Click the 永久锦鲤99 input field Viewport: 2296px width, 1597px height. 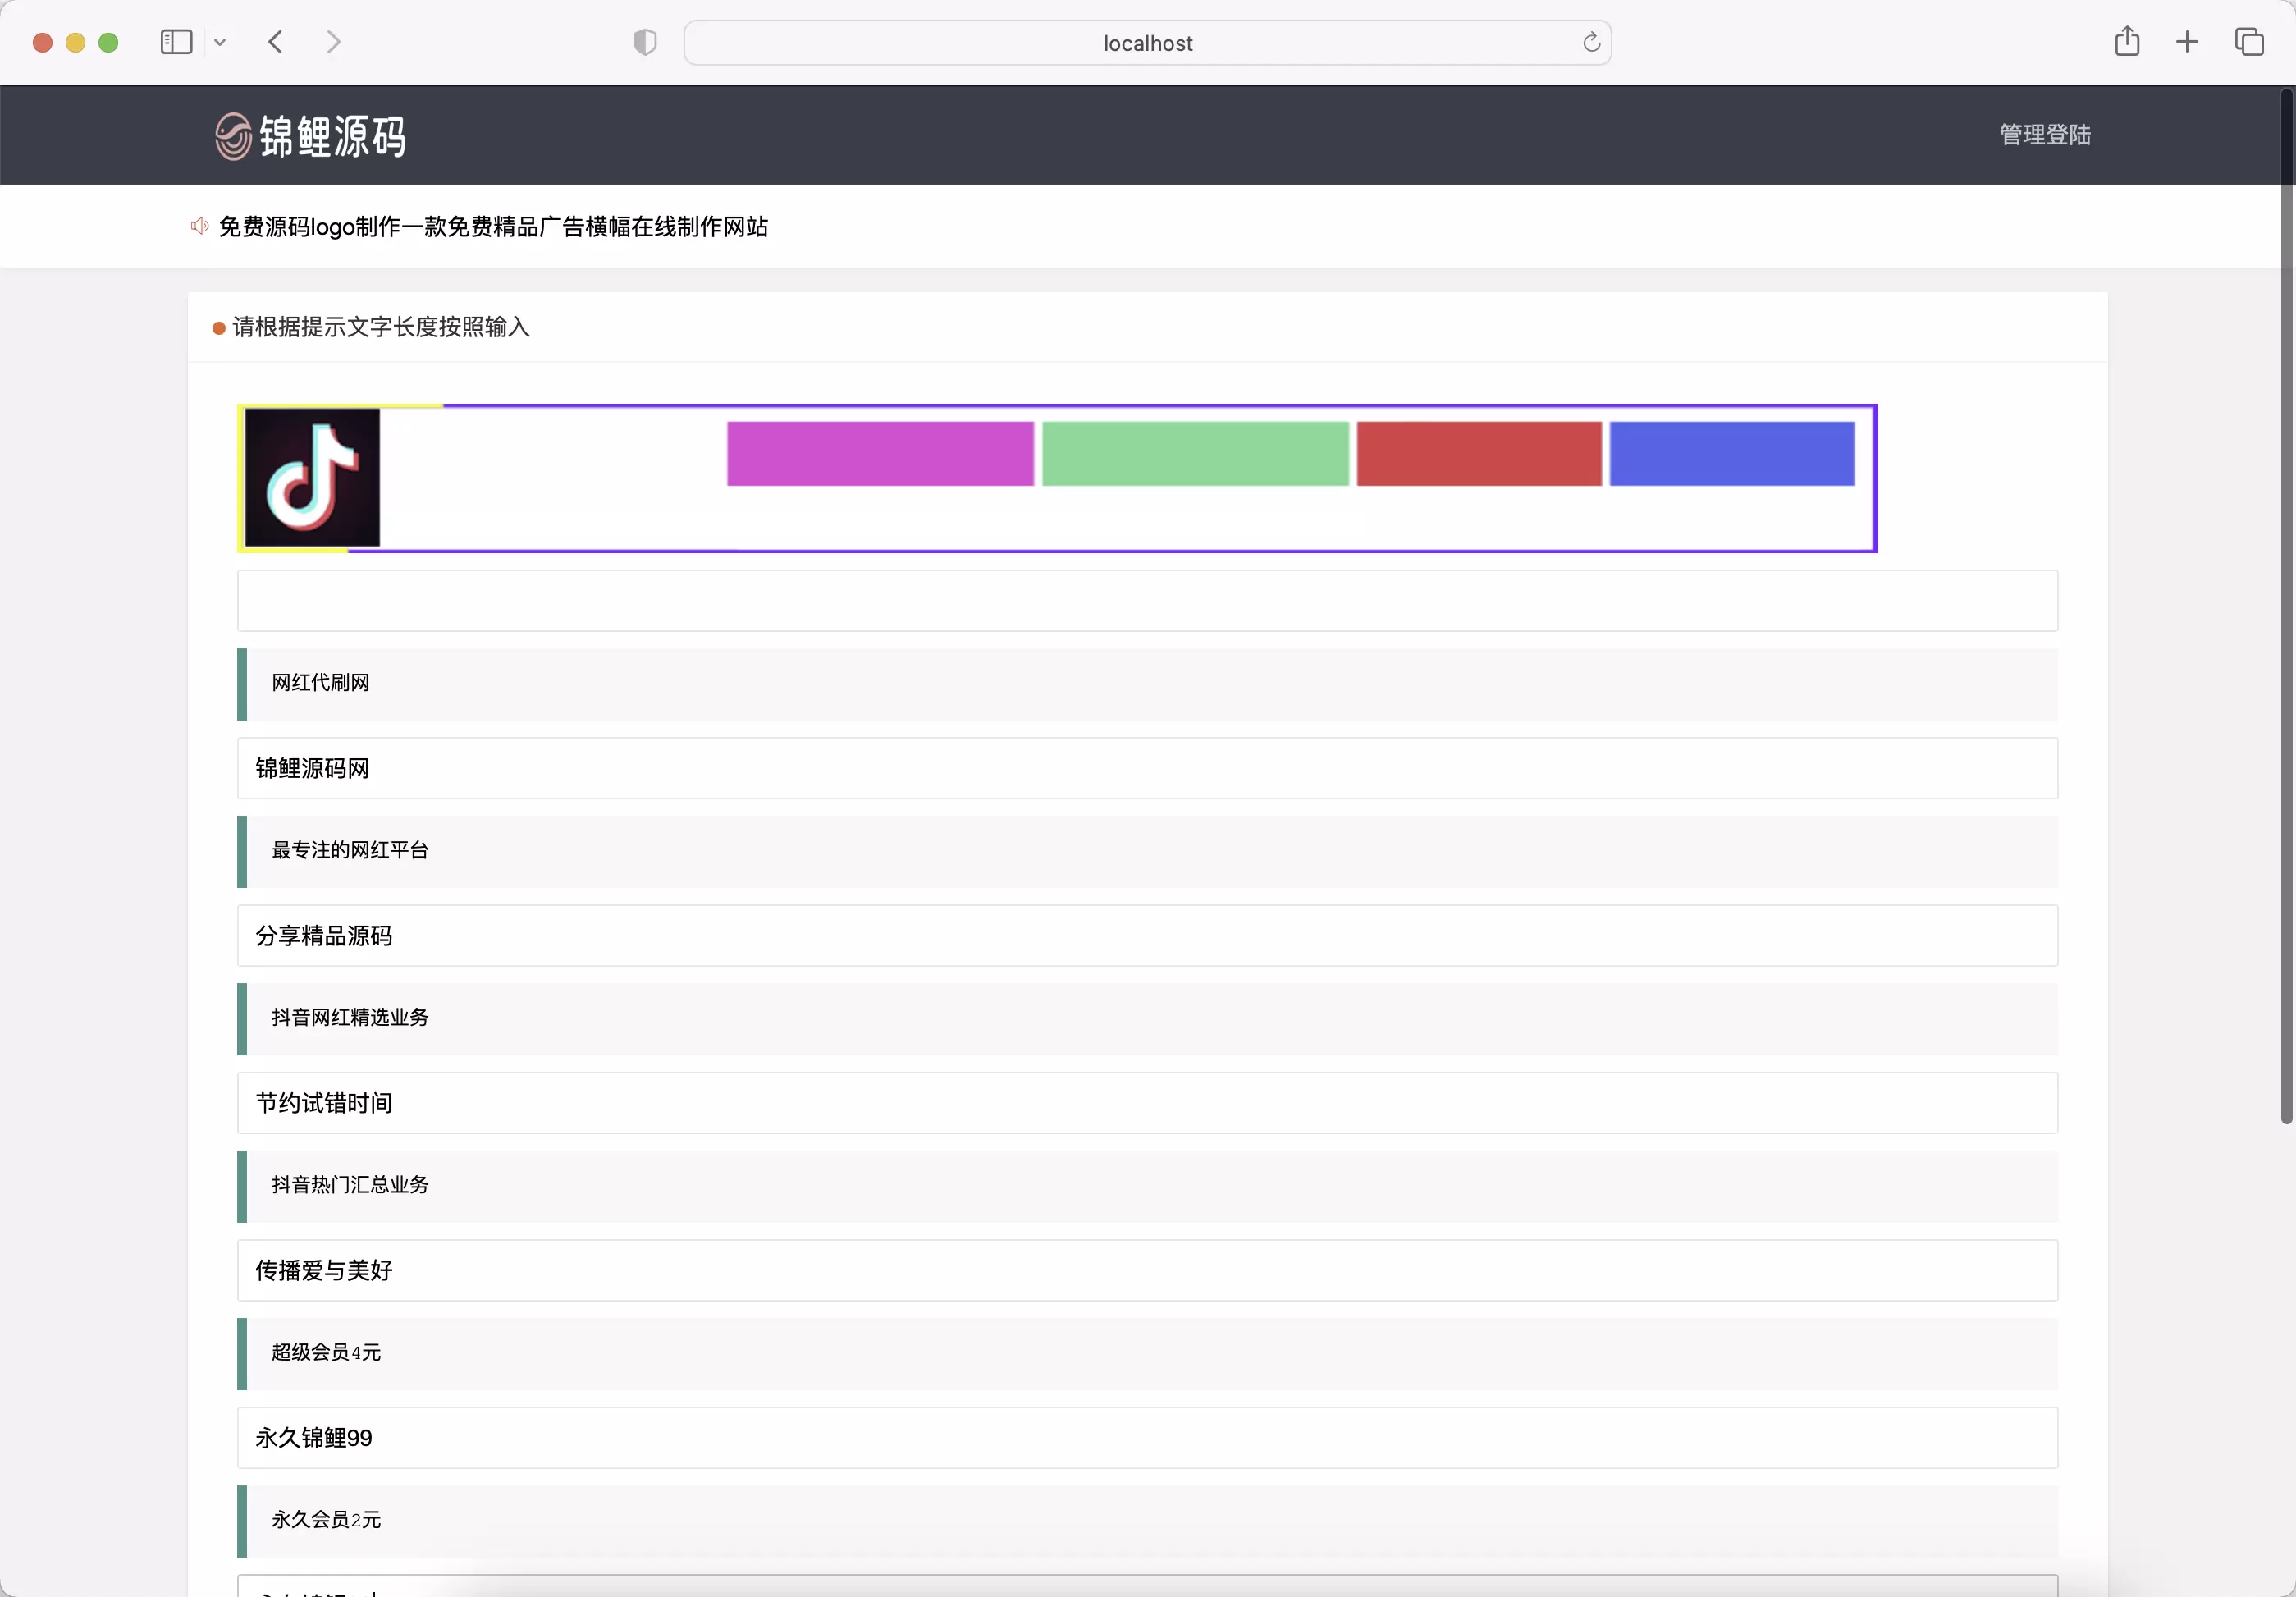click(x=1147, y=1438)
